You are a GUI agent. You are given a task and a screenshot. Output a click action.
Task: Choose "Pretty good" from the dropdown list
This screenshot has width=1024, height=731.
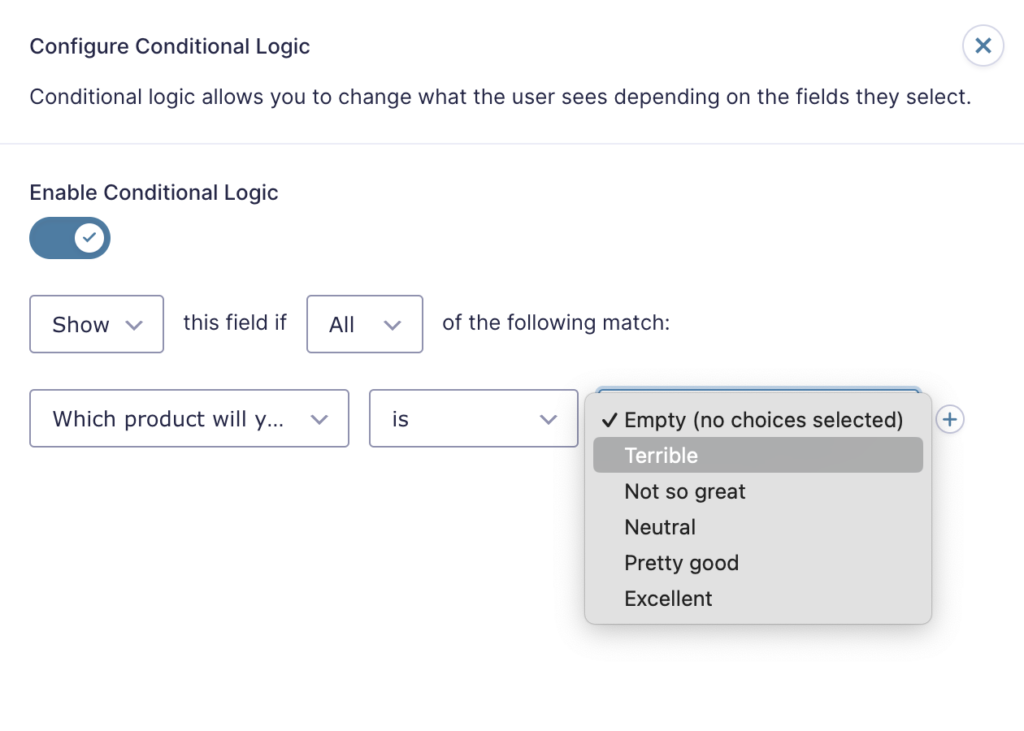click(681, 563)
